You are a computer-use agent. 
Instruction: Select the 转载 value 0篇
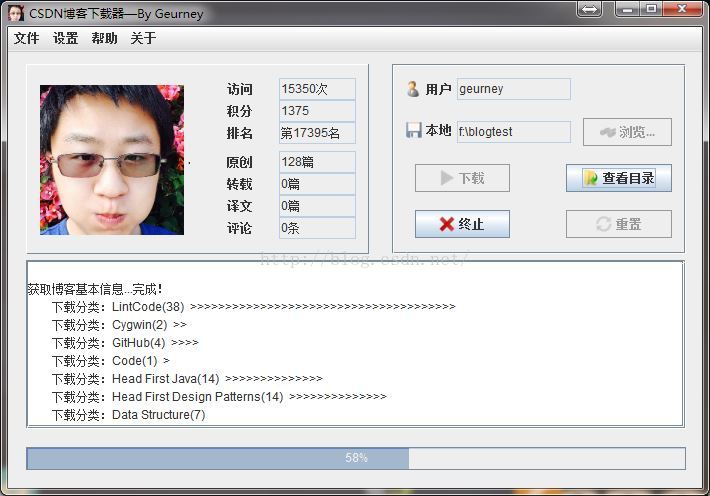(317, 184)
